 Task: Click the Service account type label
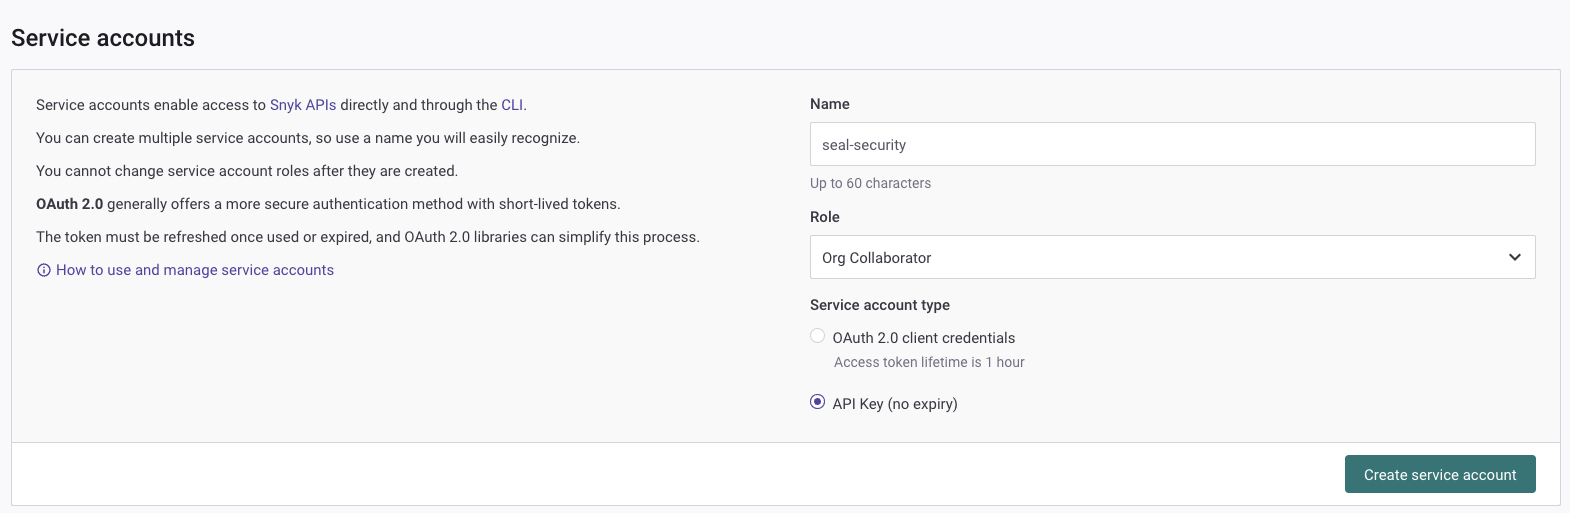[x=879, y=305]
